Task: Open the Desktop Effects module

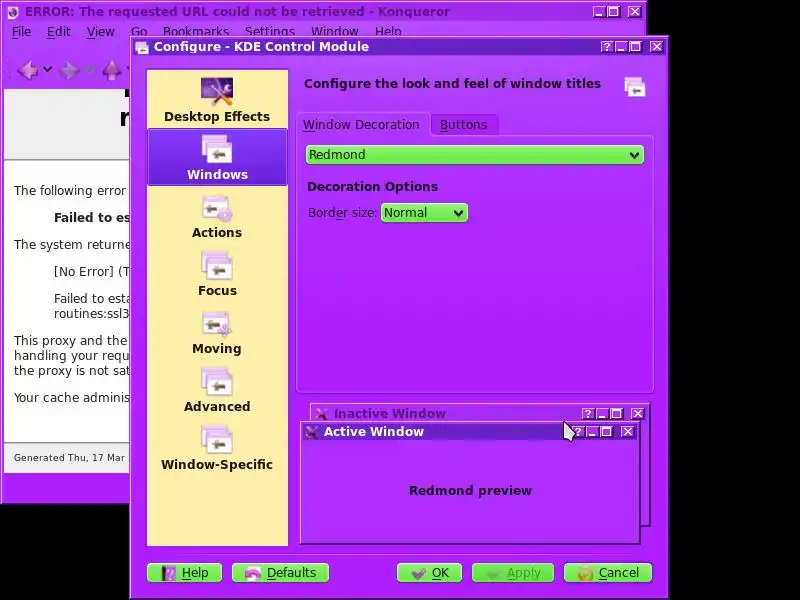Action: [x=217, y=100]
